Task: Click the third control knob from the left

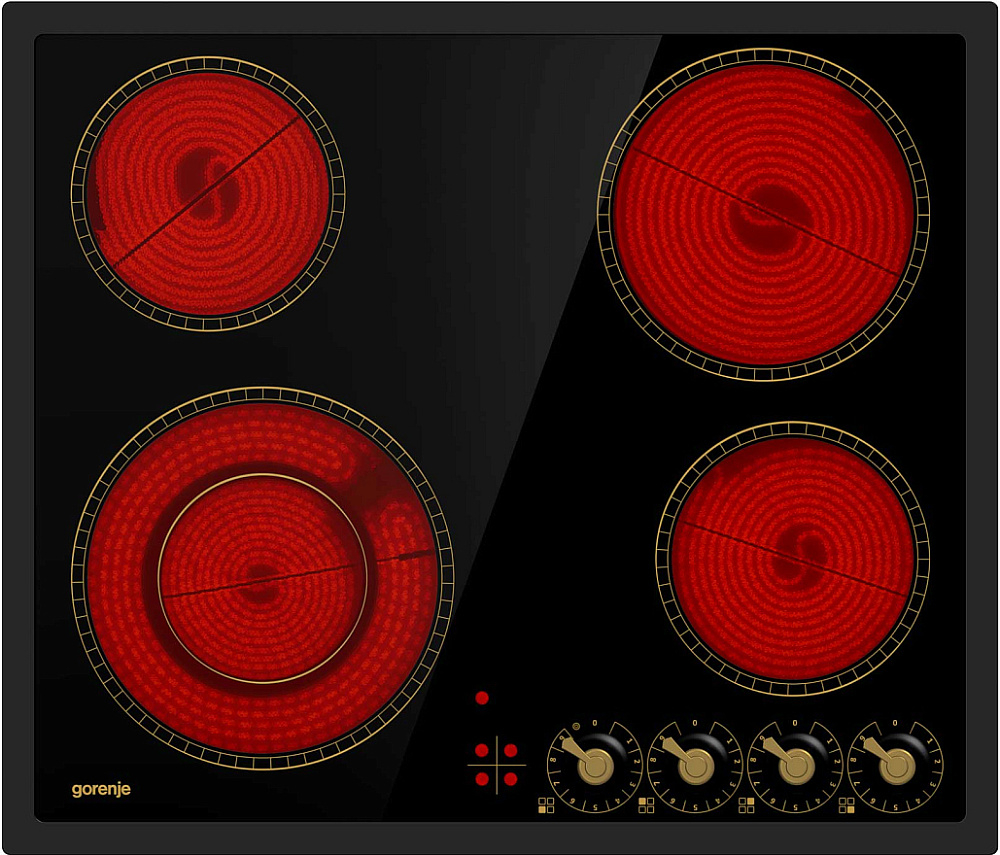Action: tap(795, 766)
